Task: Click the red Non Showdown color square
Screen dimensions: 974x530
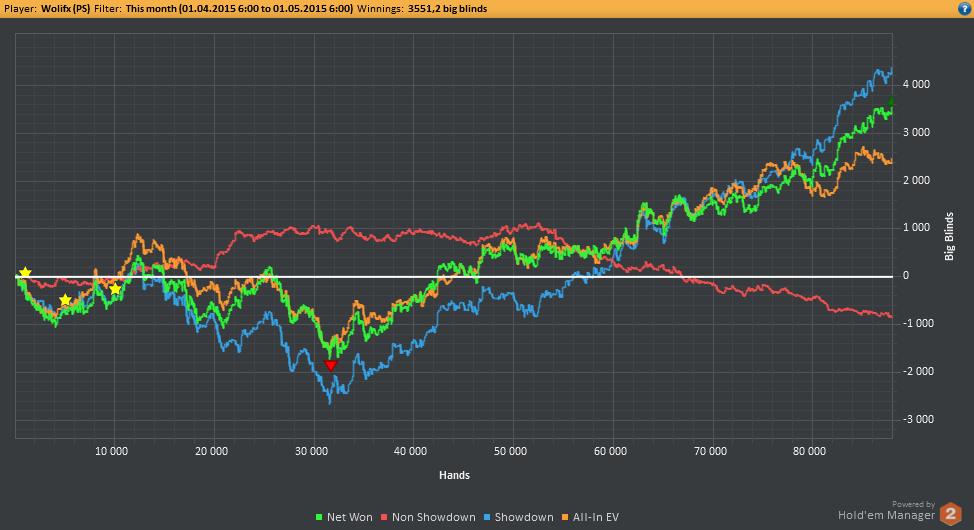Action: click(x=384, y=517)
